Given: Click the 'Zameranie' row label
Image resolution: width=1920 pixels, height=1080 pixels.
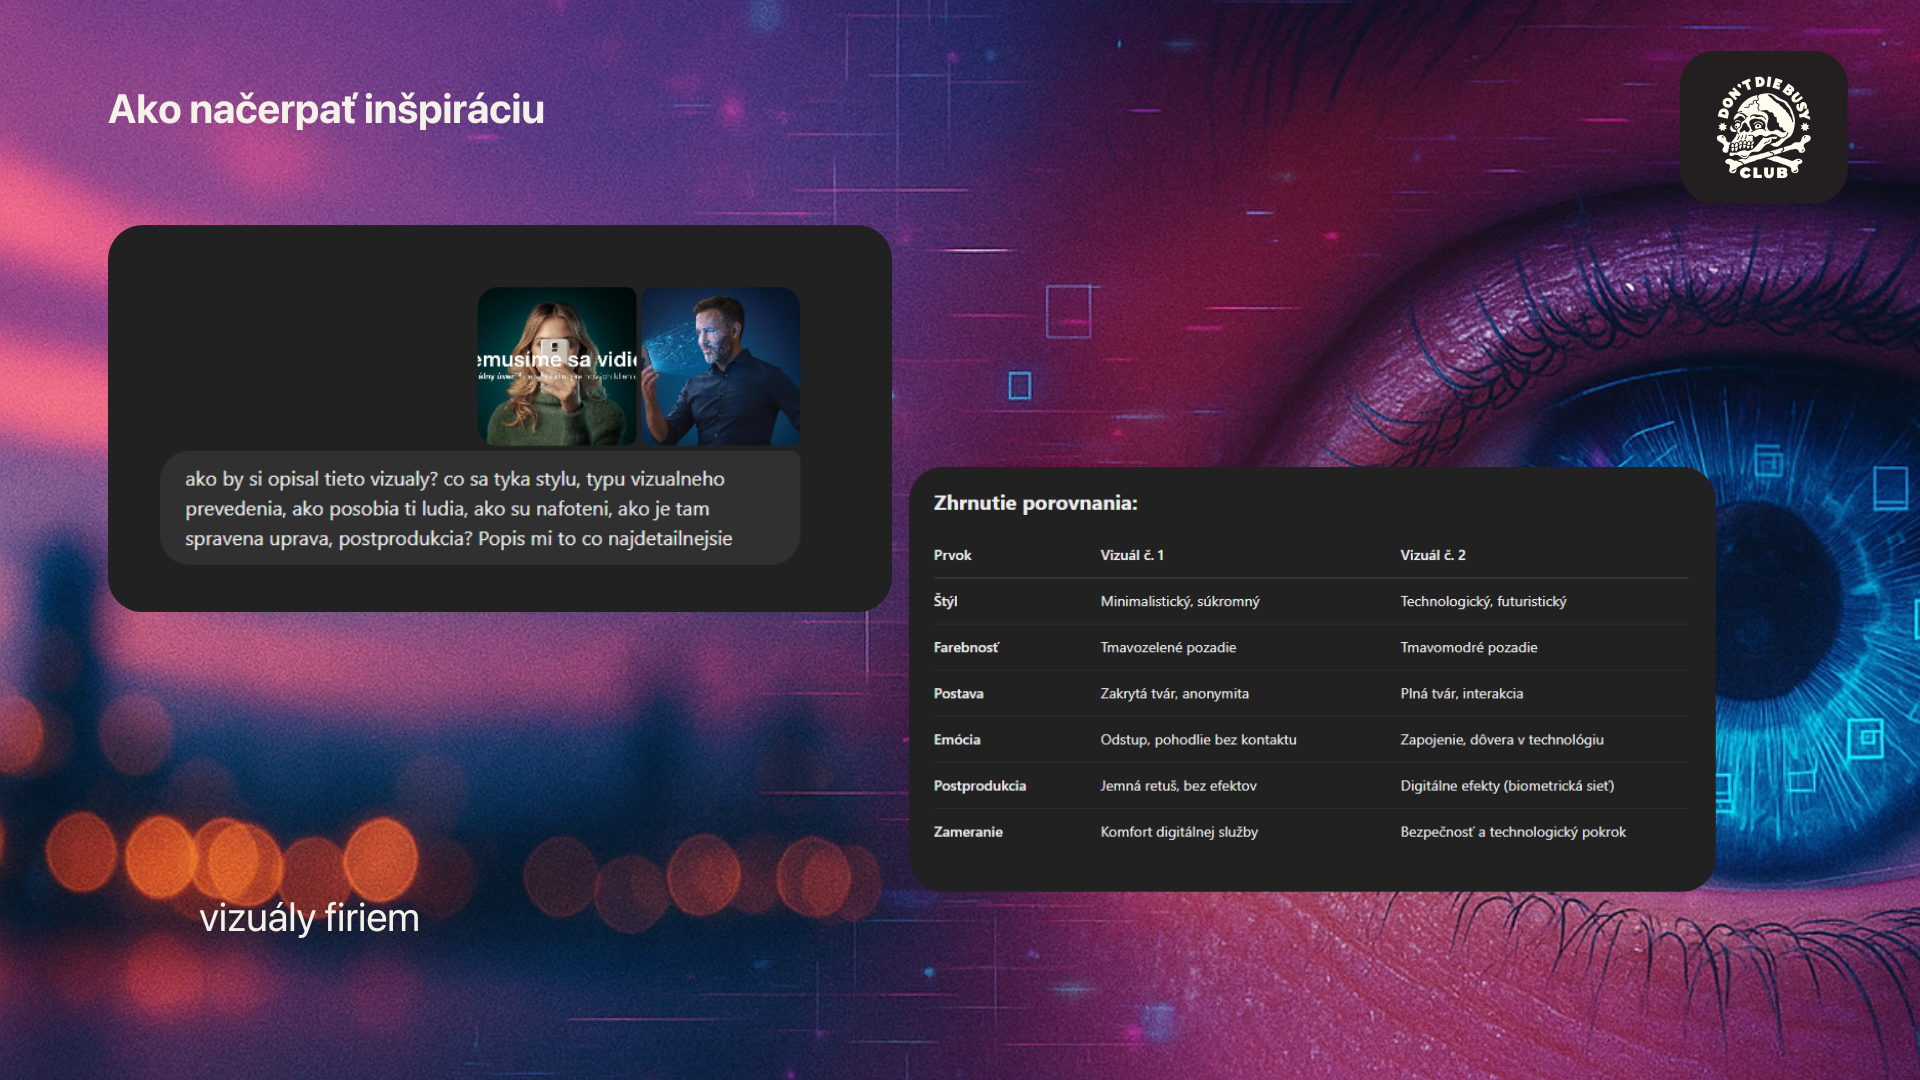Looking at the screenshot, I should click(967, 831).
